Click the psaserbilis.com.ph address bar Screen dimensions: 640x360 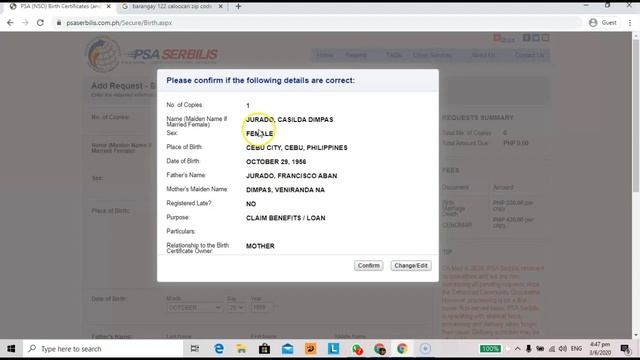(x=318, y=23)
